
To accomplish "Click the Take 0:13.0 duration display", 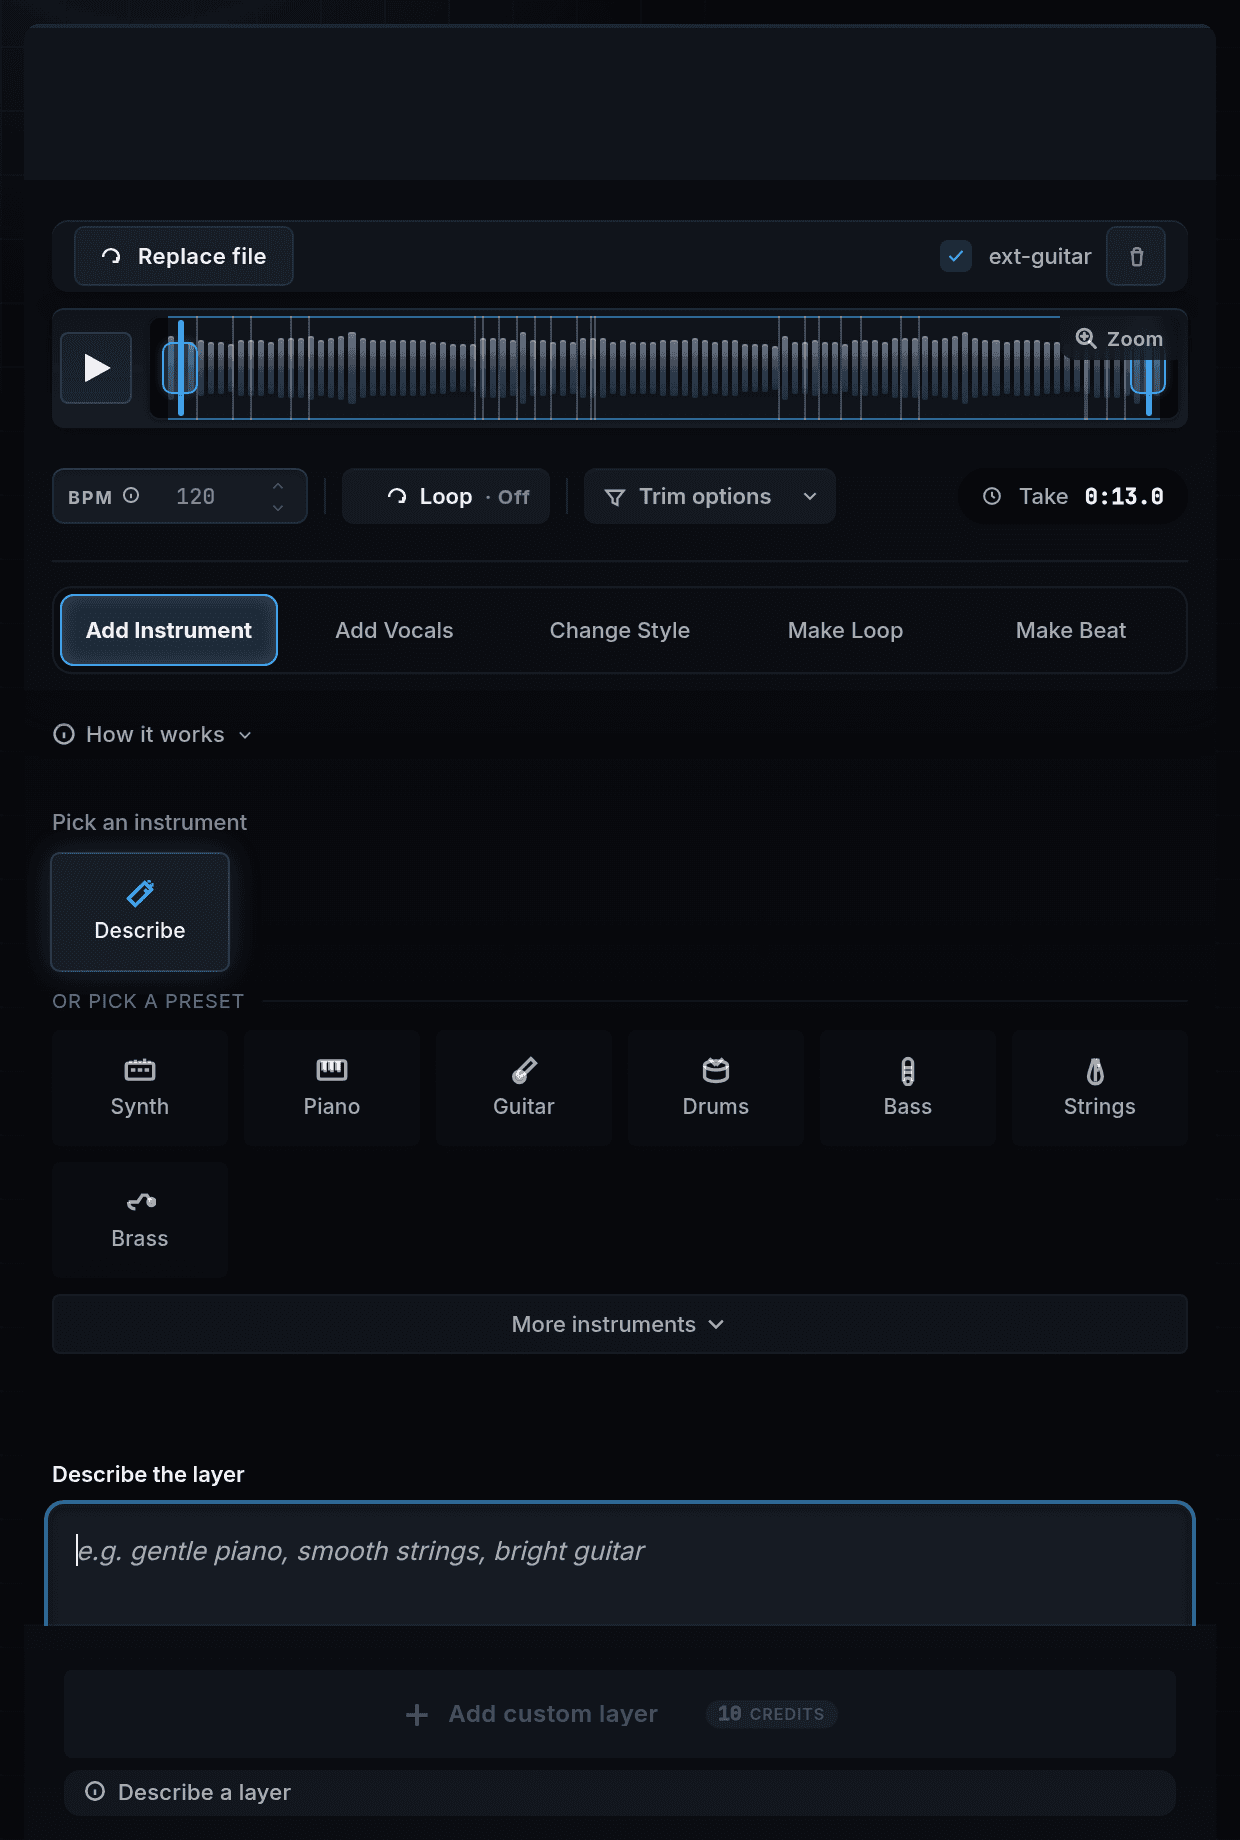I will pyautogui.click(x=1073, y=496).
